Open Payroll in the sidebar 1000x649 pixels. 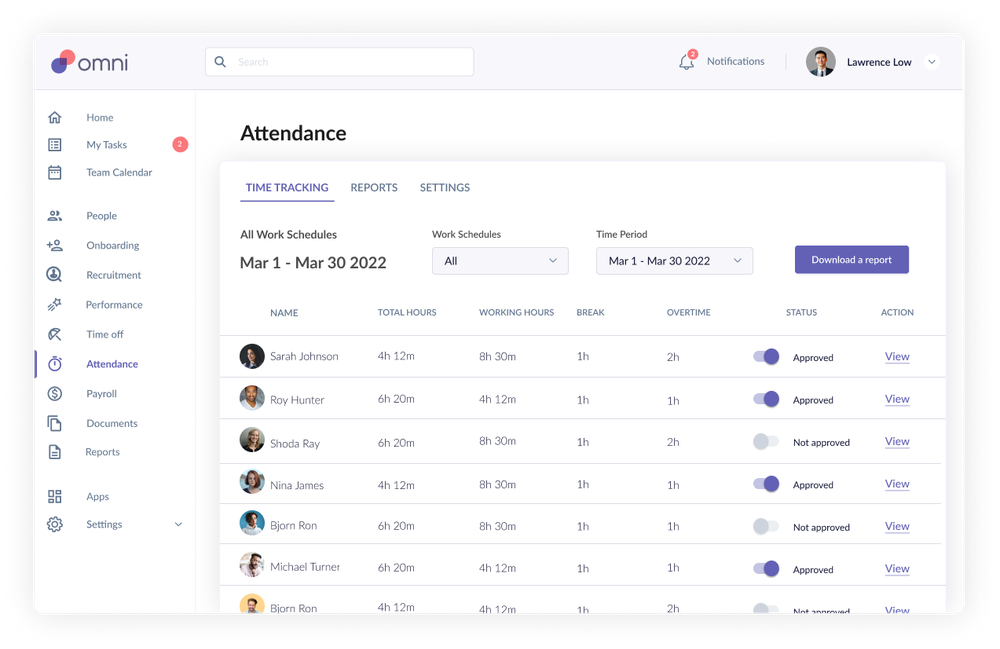101,393
